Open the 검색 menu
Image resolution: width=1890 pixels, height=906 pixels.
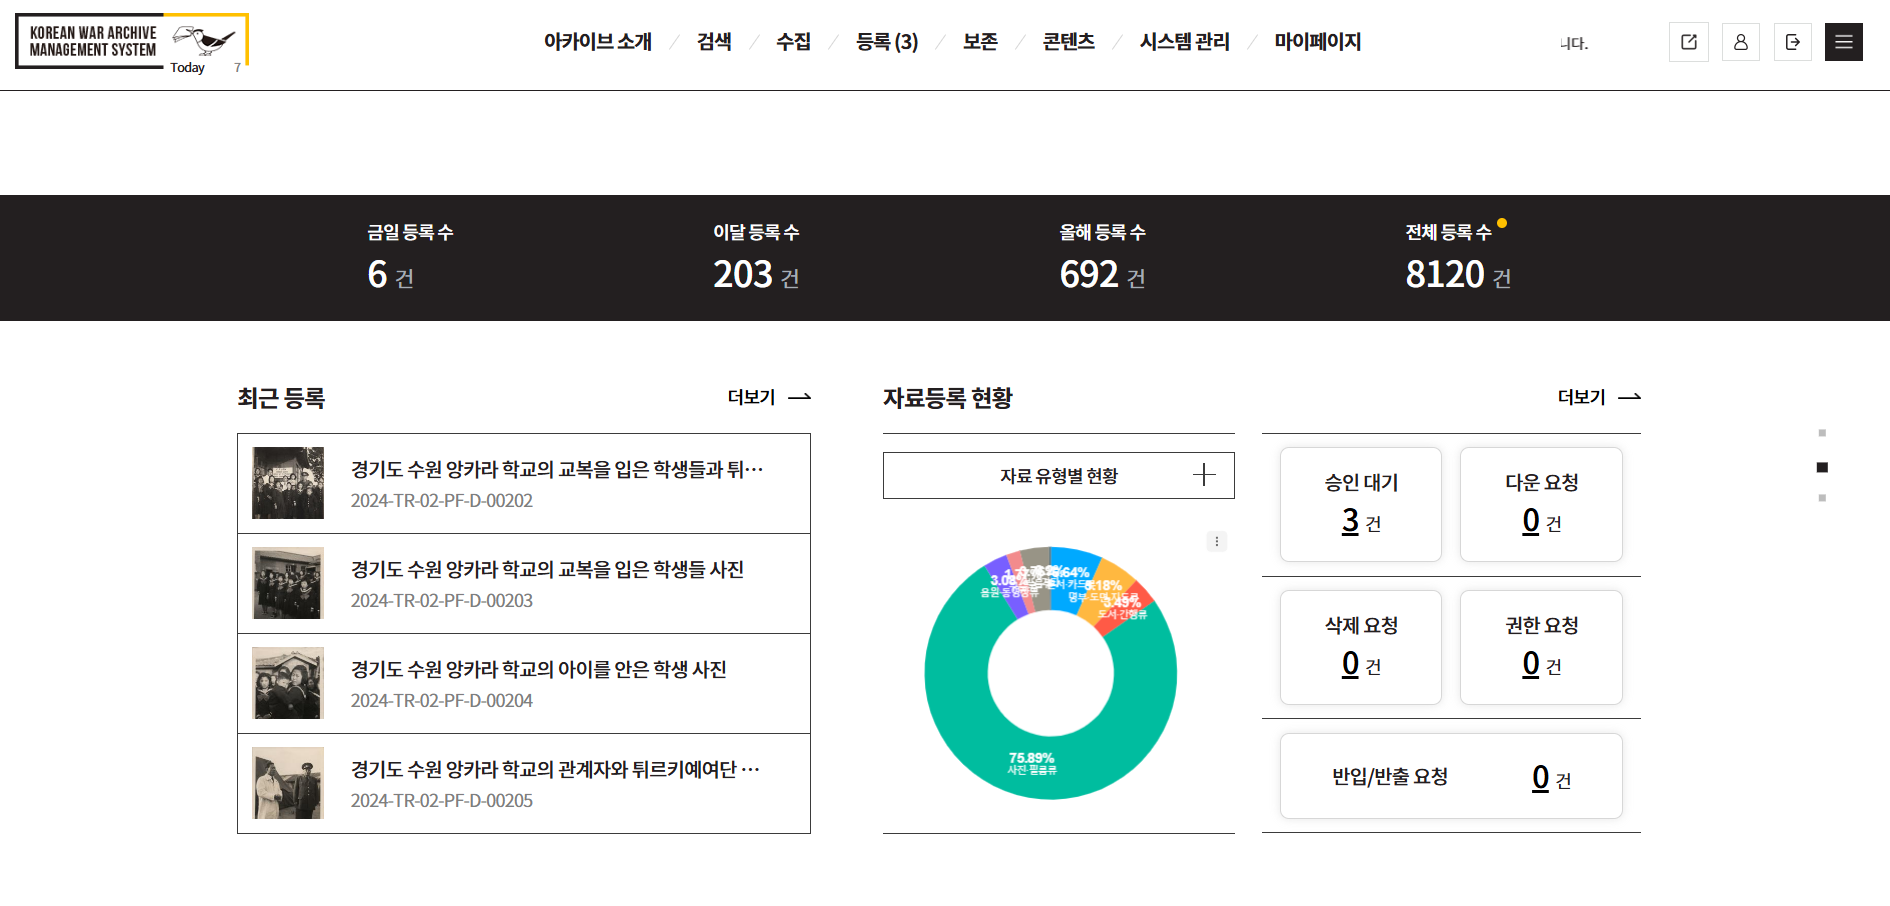click(x=714, y=42)
